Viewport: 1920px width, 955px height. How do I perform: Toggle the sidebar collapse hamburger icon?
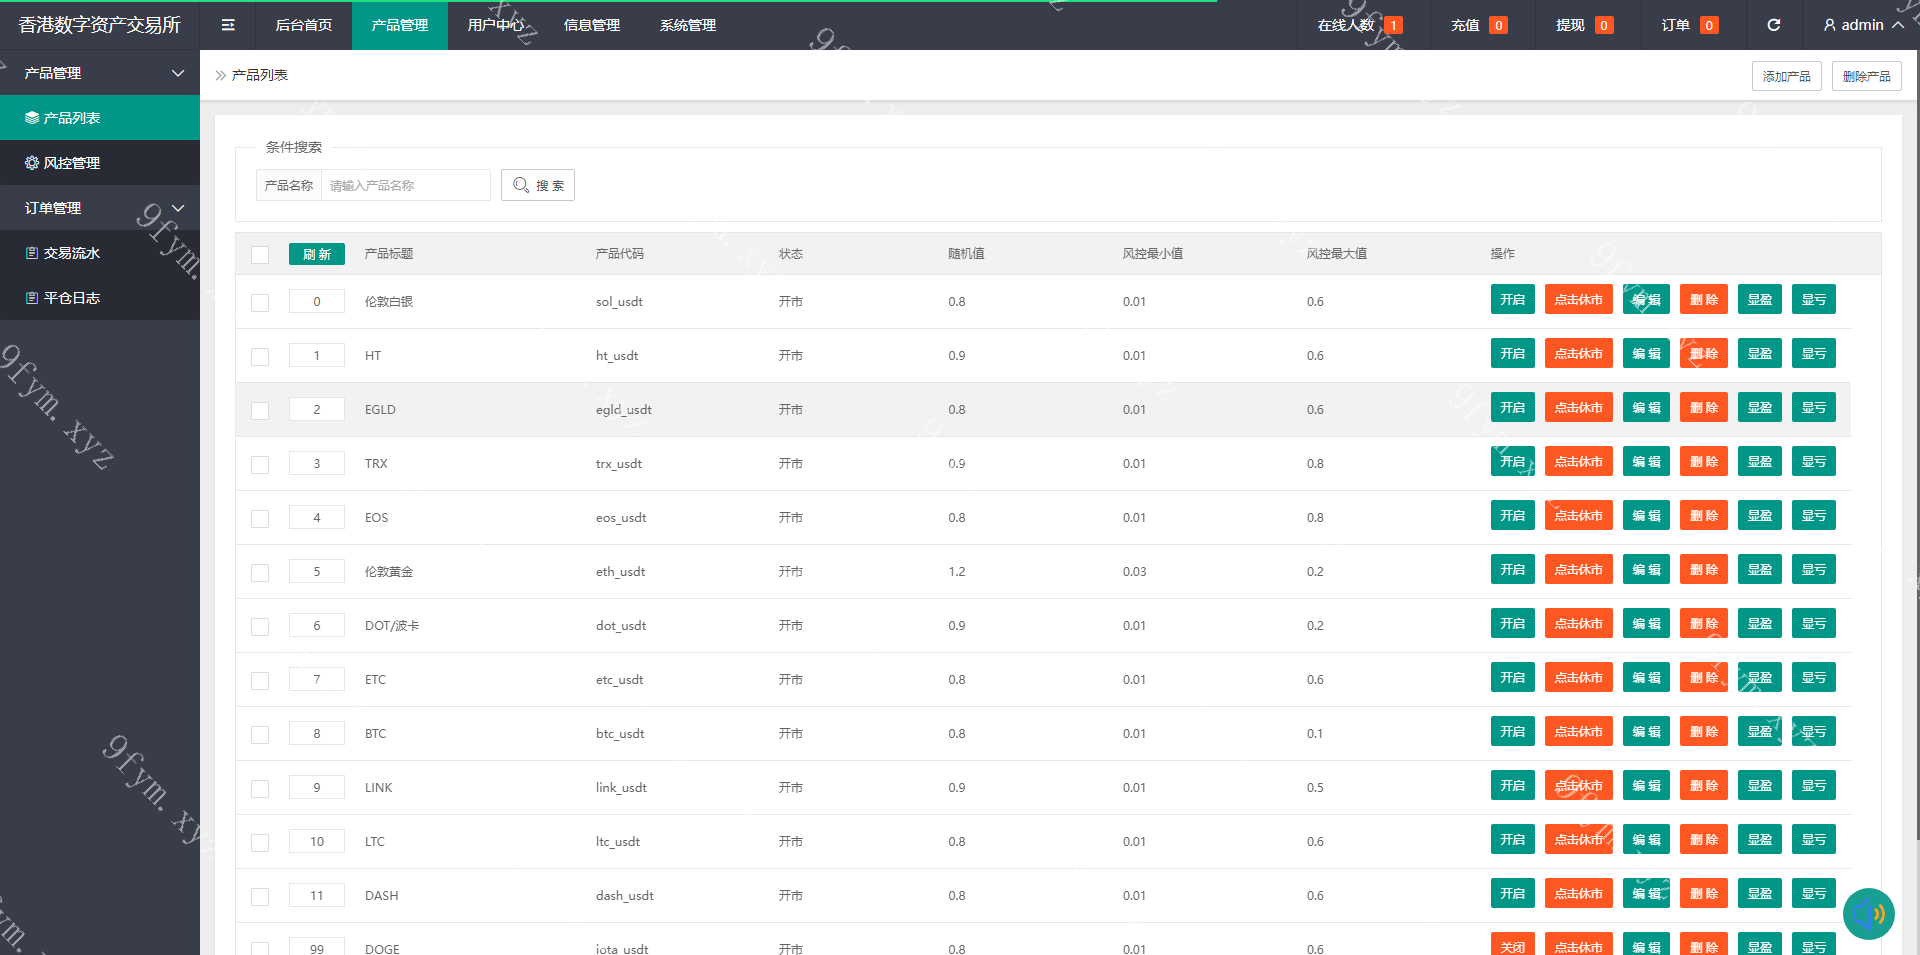click(228, 25)
